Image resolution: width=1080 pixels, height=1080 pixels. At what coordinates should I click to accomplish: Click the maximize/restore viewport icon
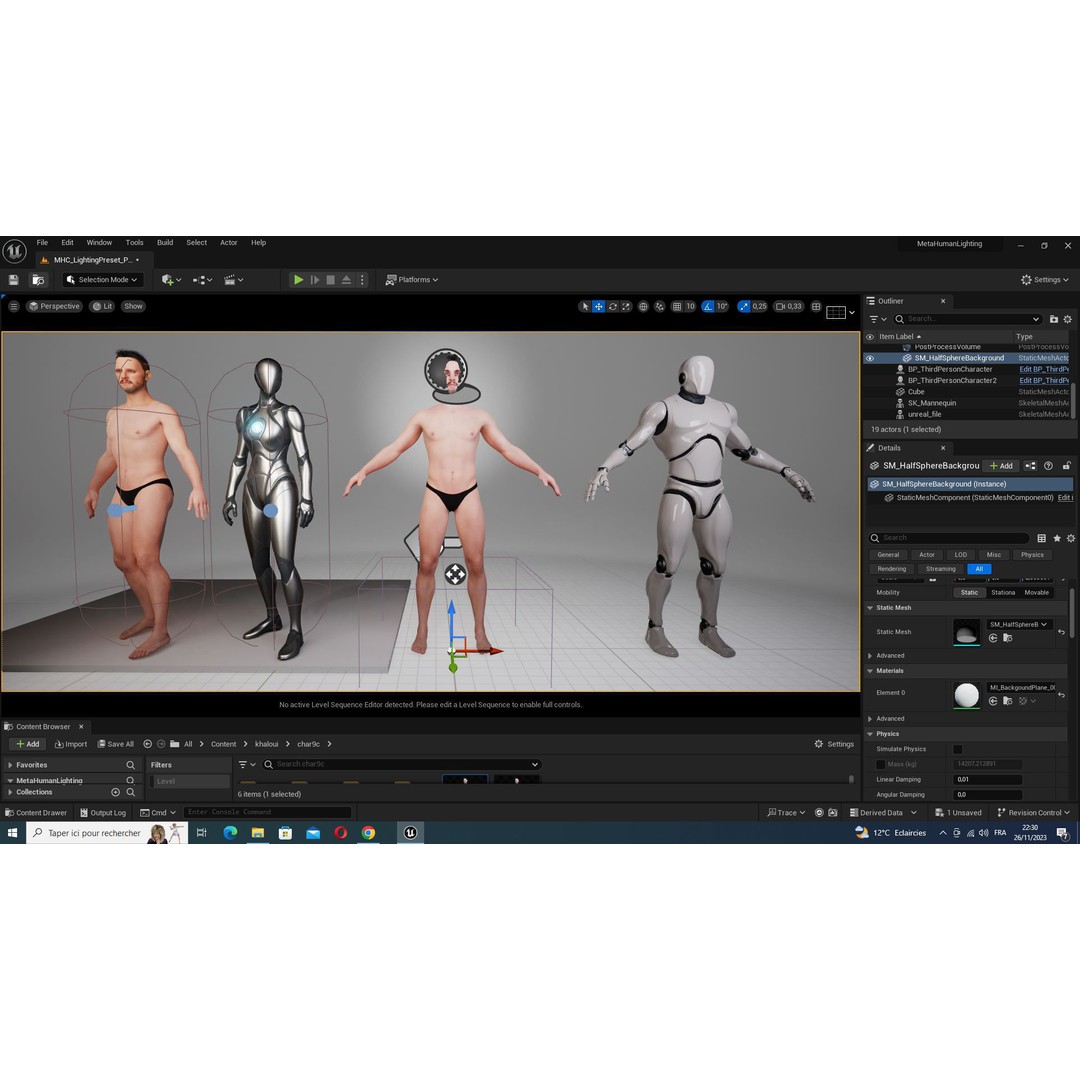click(816, 307)
